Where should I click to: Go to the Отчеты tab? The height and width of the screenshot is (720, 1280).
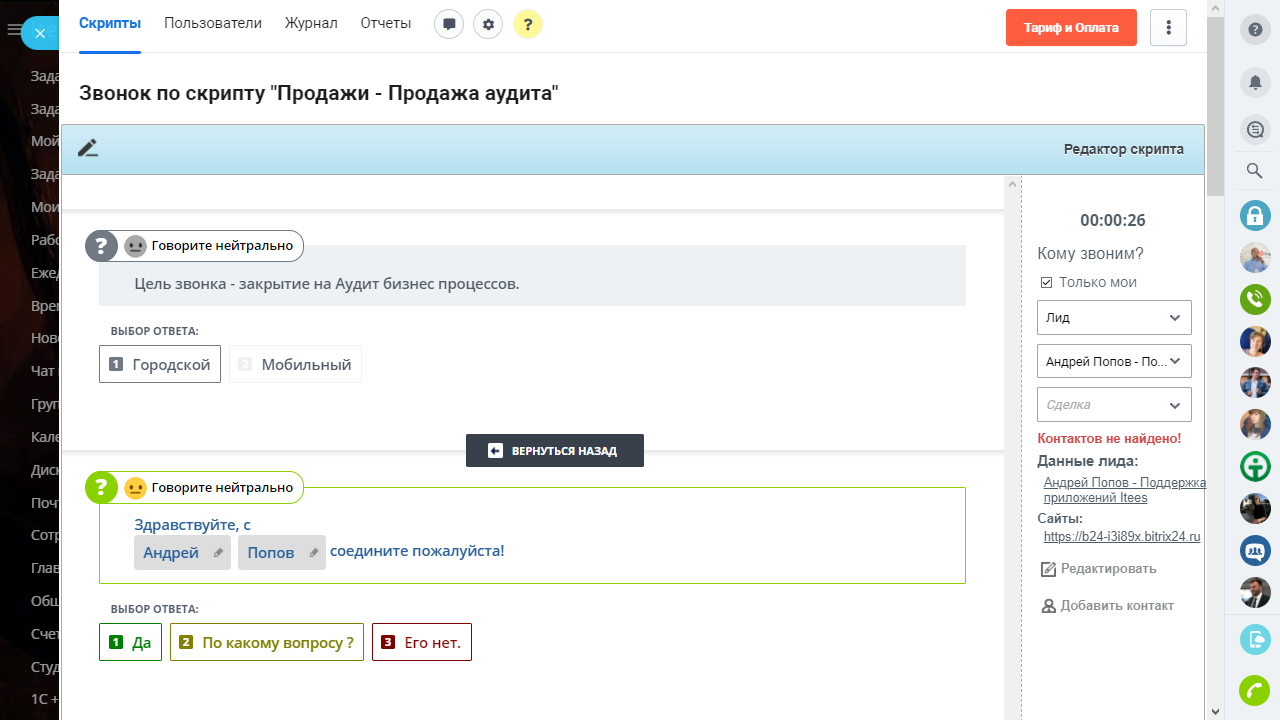pyautogui.click(x=386, y=23)
